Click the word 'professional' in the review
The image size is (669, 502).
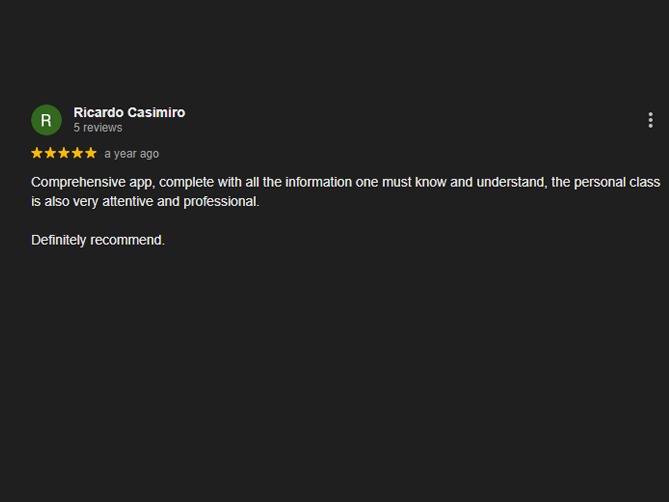click(220, 201)
